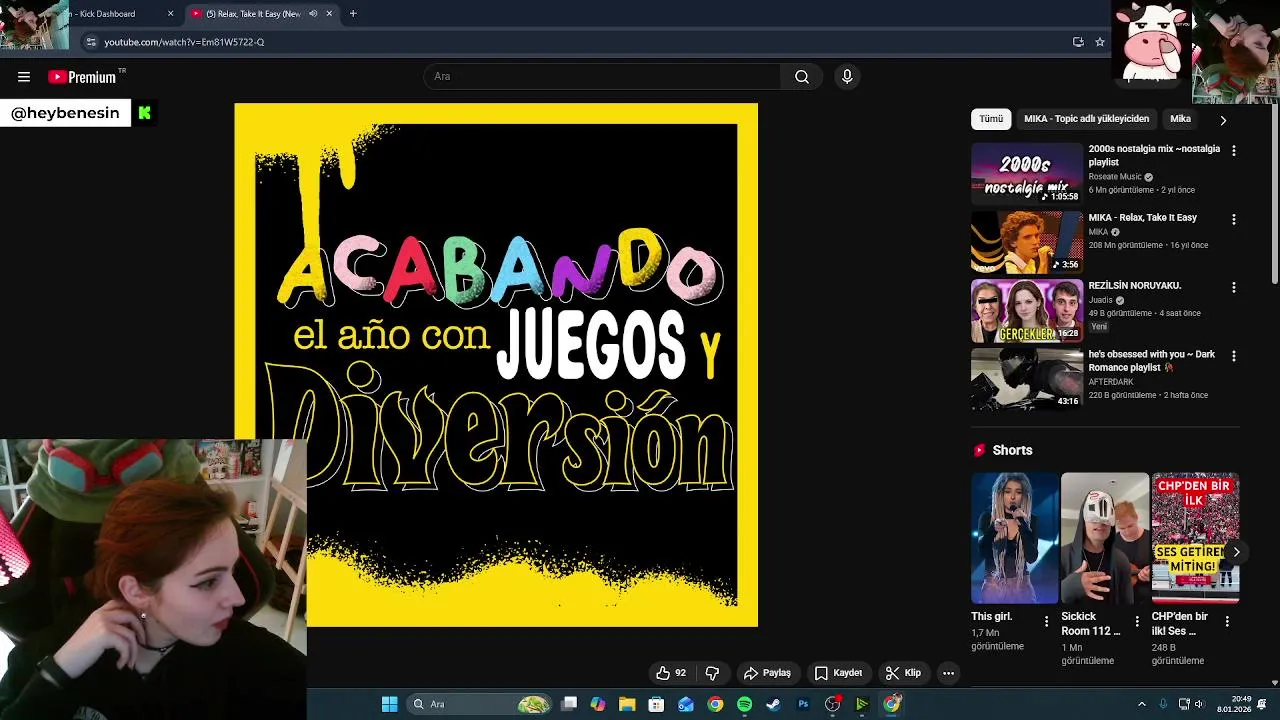1280x720 pixels.
Task: Dislike the video with thumbs down
Action: pyautogui.click(x=712, y=673)
